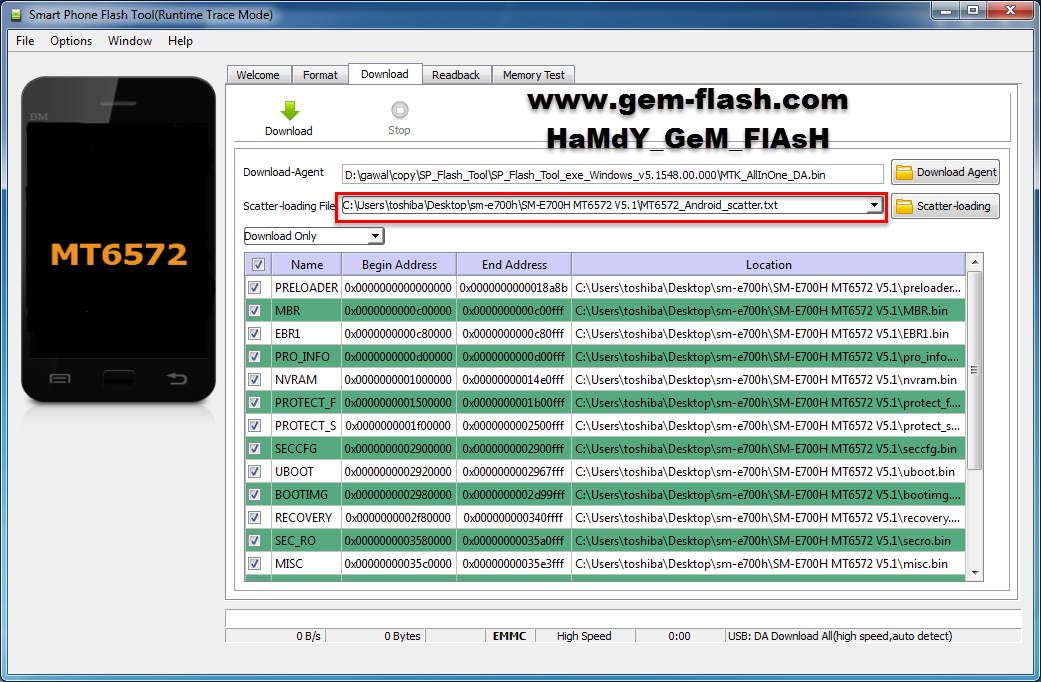Switch to the Format tab
Image resolution: width=1041 pixels, height=682 pixels.
coord(320,75)
